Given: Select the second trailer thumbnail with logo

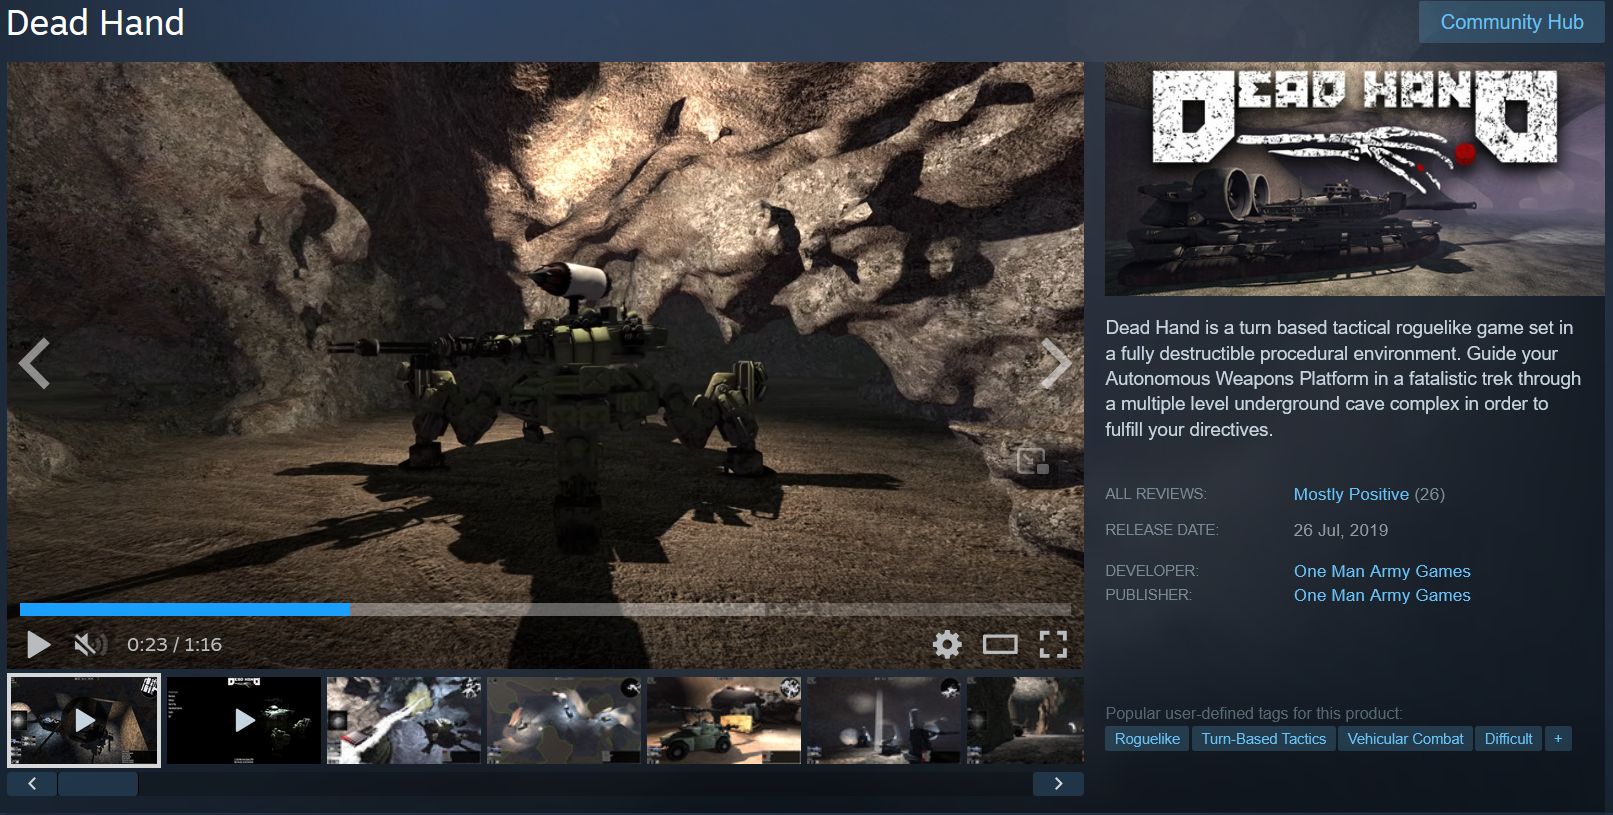Looking at the screenshot, I should pyautogui.click(x=244, y=720).
